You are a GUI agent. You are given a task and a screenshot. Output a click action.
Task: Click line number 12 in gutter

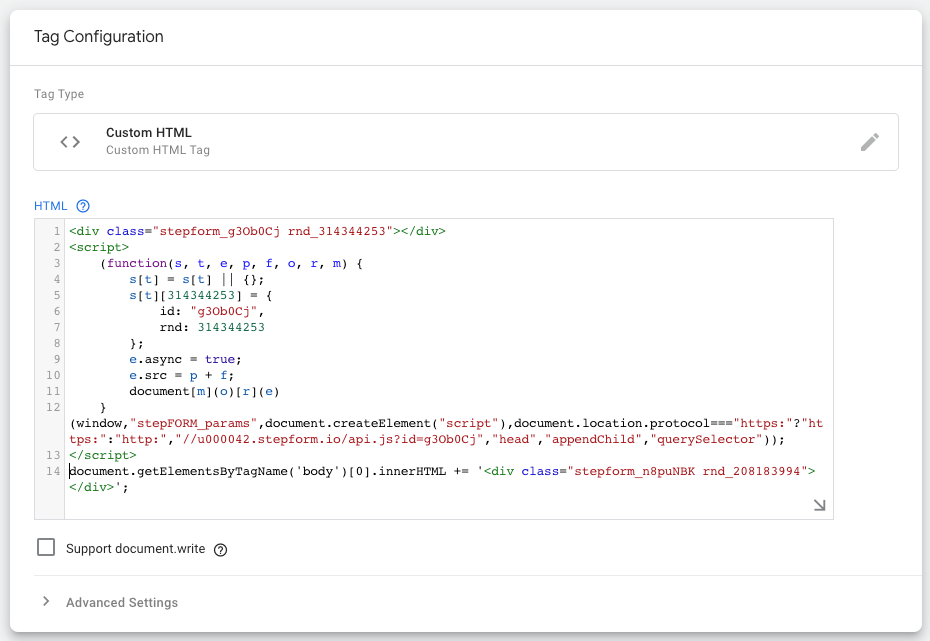(x=53, y=407)
